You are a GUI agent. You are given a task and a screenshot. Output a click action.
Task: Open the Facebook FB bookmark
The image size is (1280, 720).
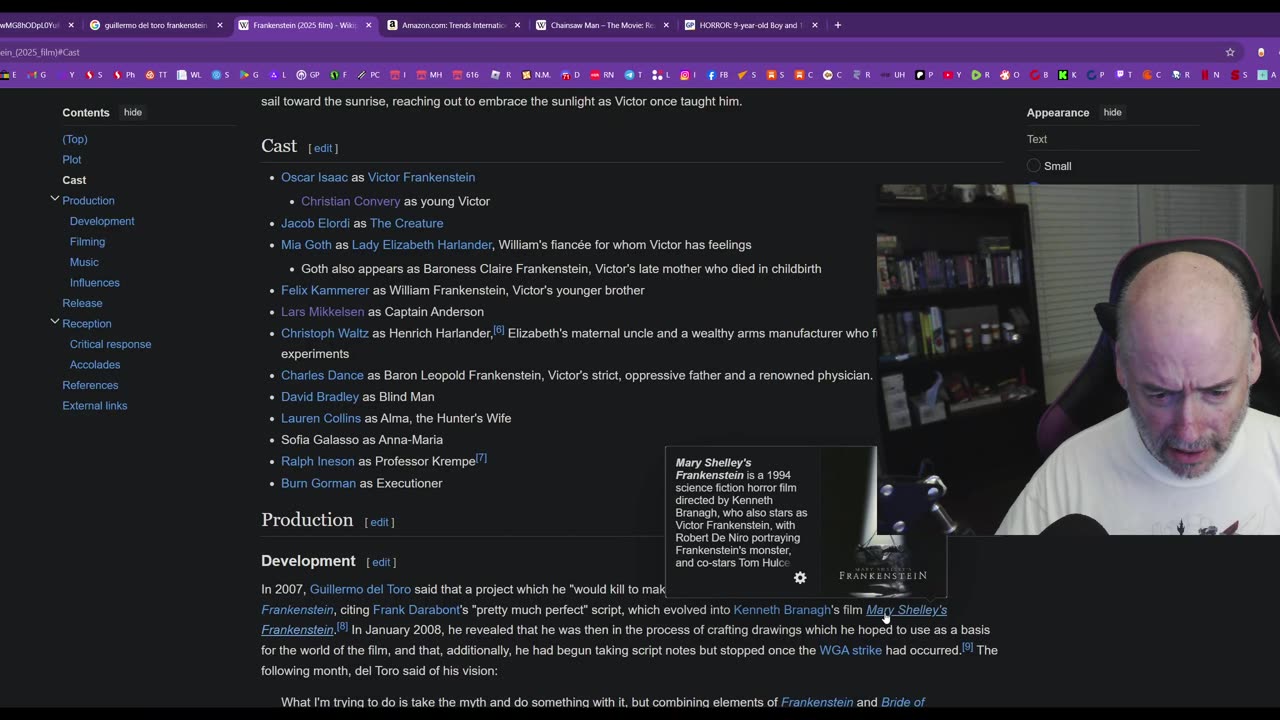[717, 75]
